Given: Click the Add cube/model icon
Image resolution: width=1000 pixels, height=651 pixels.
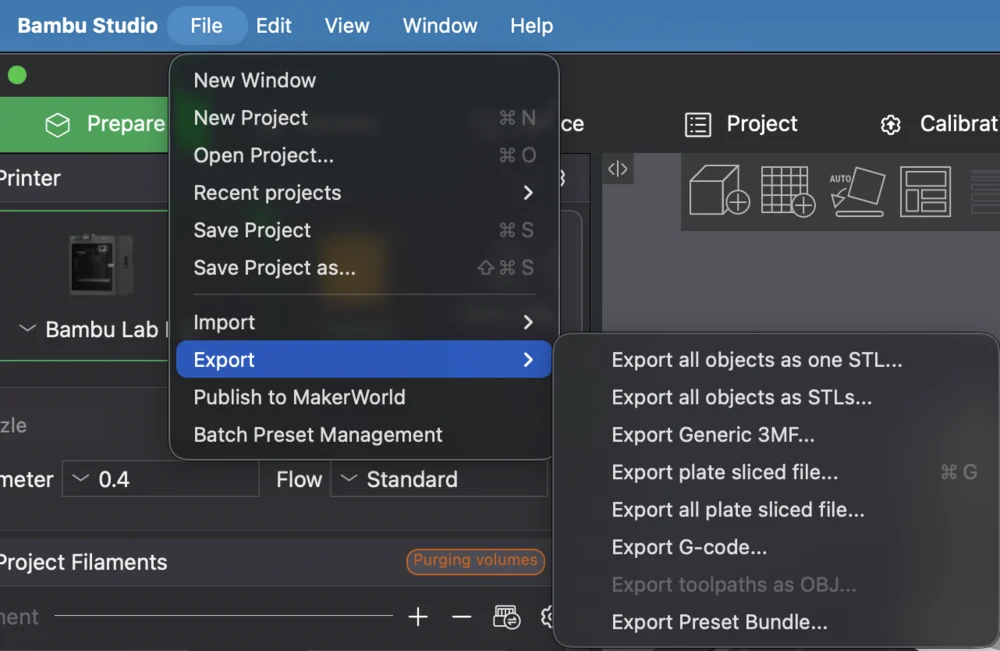Looking at the screenshot, I should click(719, 191).
